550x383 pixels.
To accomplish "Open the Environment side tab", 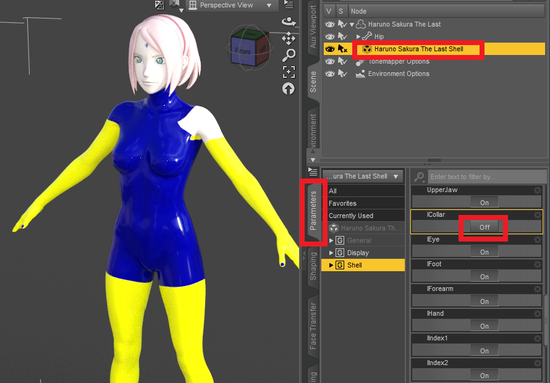I will coord(313,130).
